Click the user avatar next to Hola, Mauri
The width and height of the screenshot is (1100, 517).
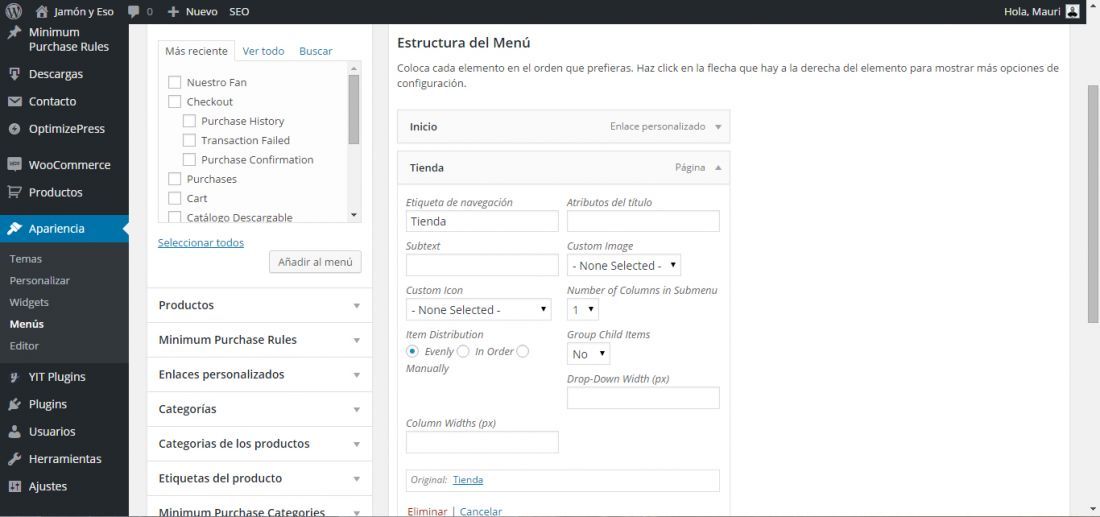(1073, 11)
